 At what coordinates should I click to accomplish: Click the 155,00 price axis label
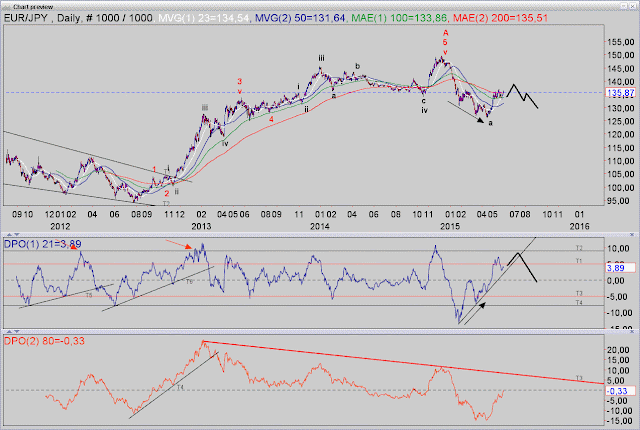pyautogui.click(x=621, y=42)
